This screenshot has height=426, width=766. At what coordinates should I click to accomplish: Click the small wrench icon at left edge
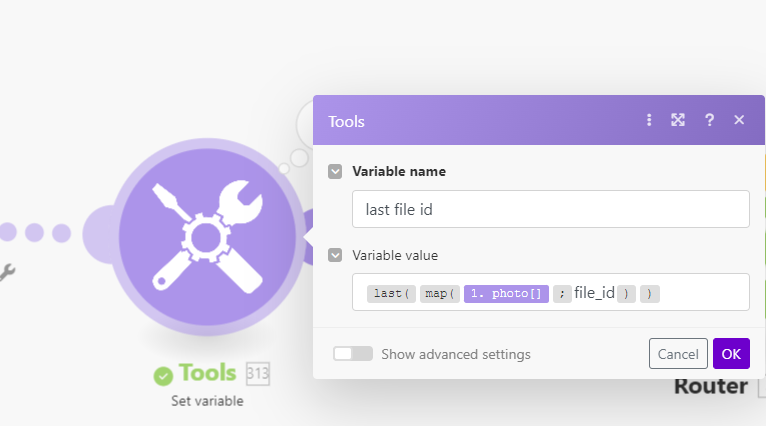5,272
